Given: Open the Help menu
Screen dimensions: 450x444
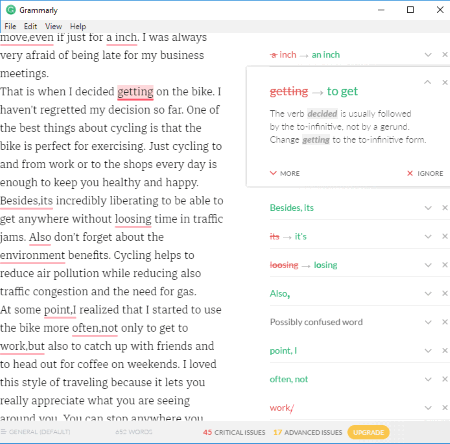Looking at the screenshot, I should point(78,26).
